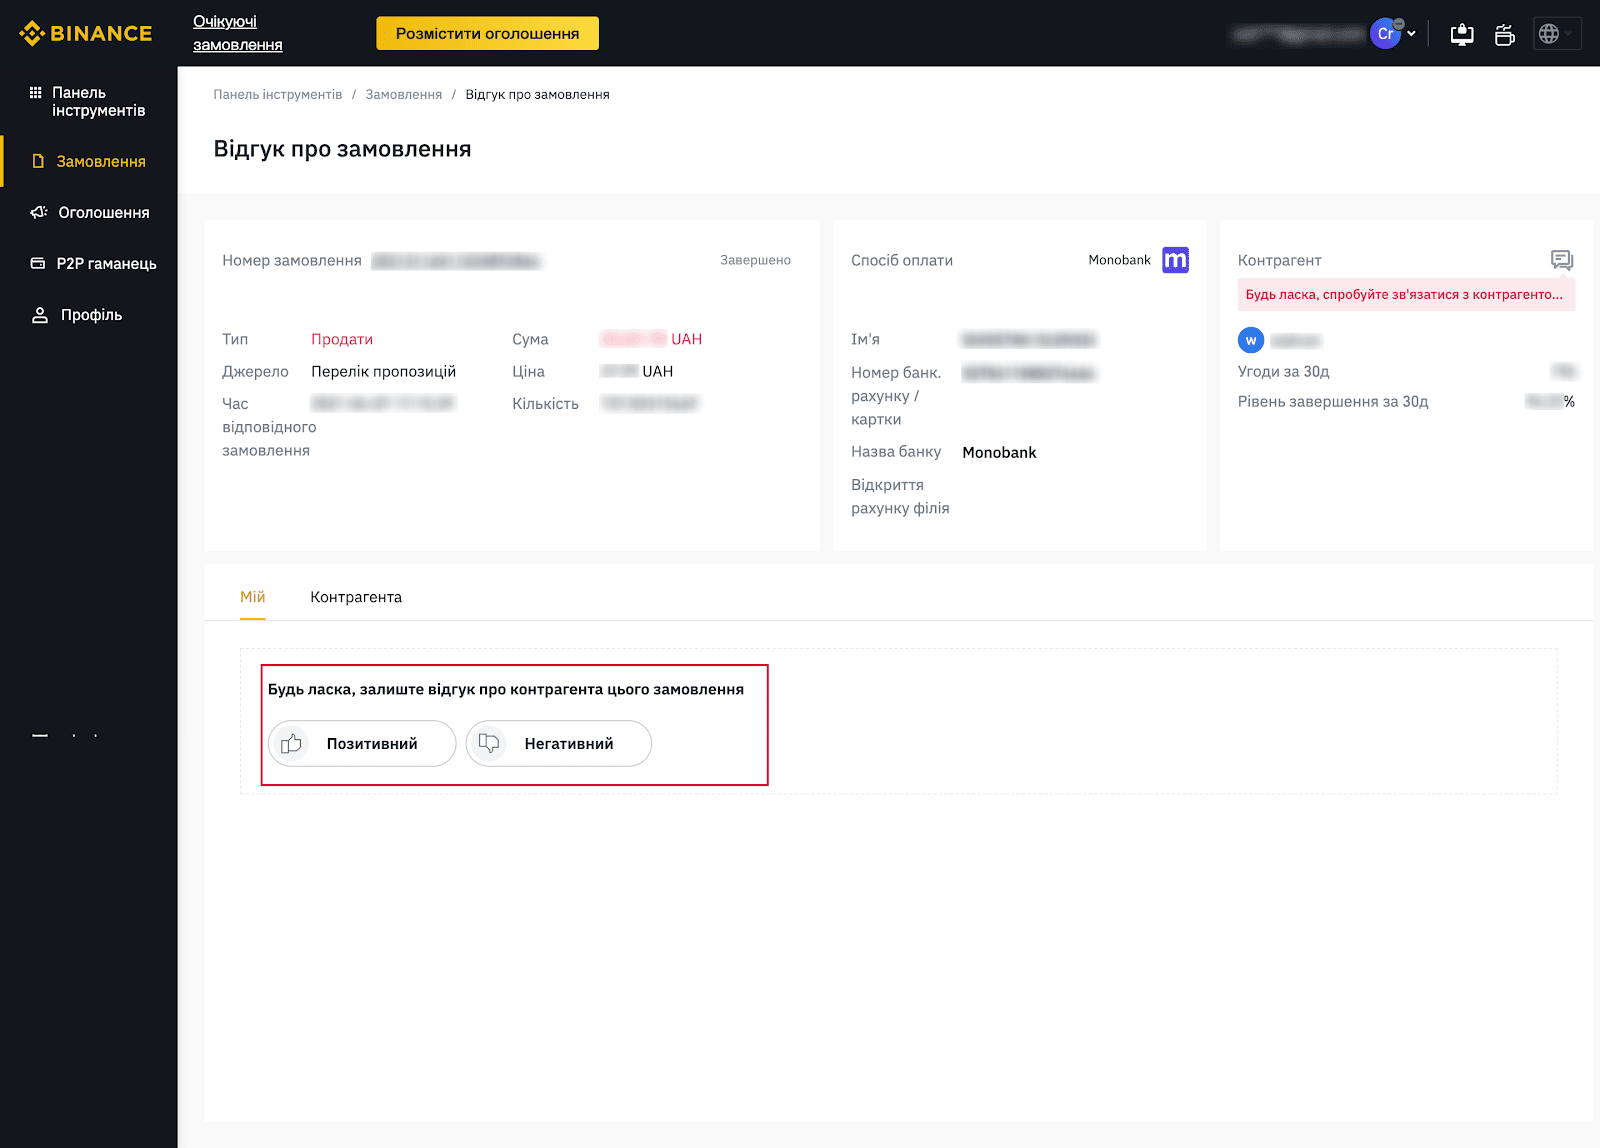Open Профіль in the sidebar
The image size is (1600, 1148).
coord(89,314)
